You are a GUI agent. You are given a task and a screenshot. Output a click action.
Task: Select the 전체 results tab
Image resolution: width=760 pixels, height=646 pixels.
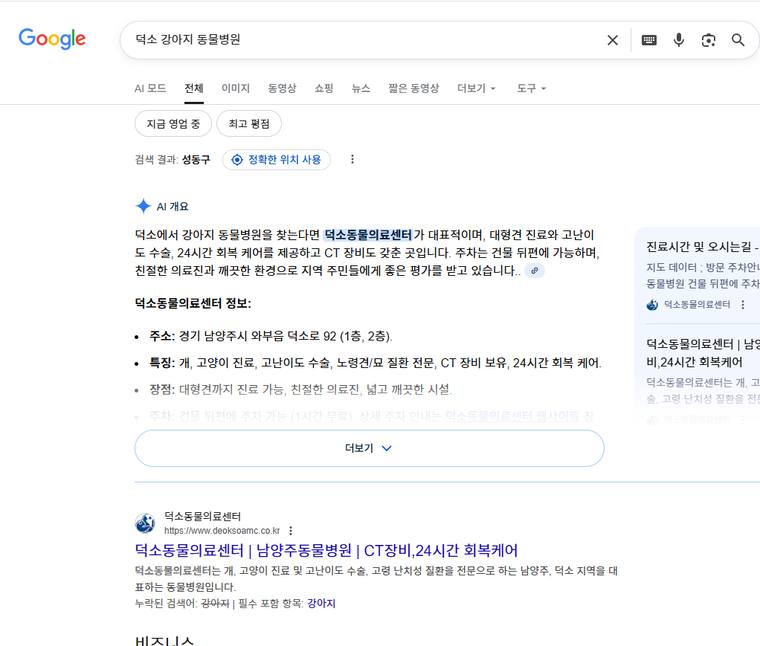194,88
